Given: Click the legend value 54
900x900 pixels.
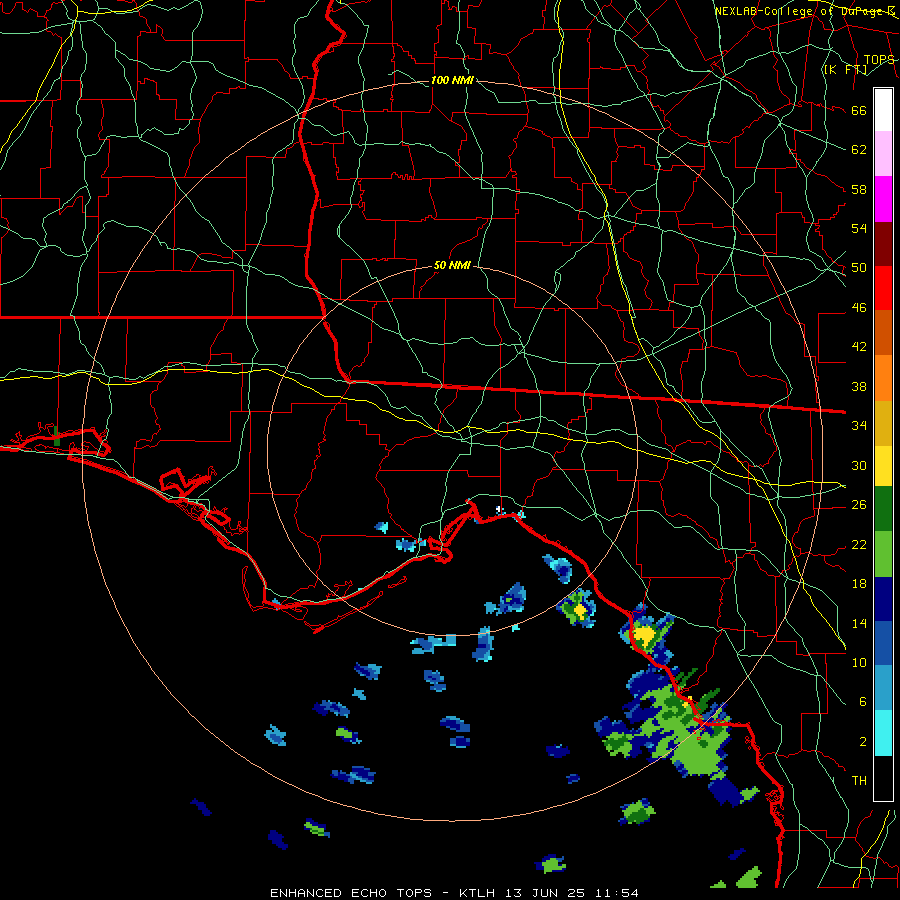Looking at the screenshot, I should click(859, 228).
